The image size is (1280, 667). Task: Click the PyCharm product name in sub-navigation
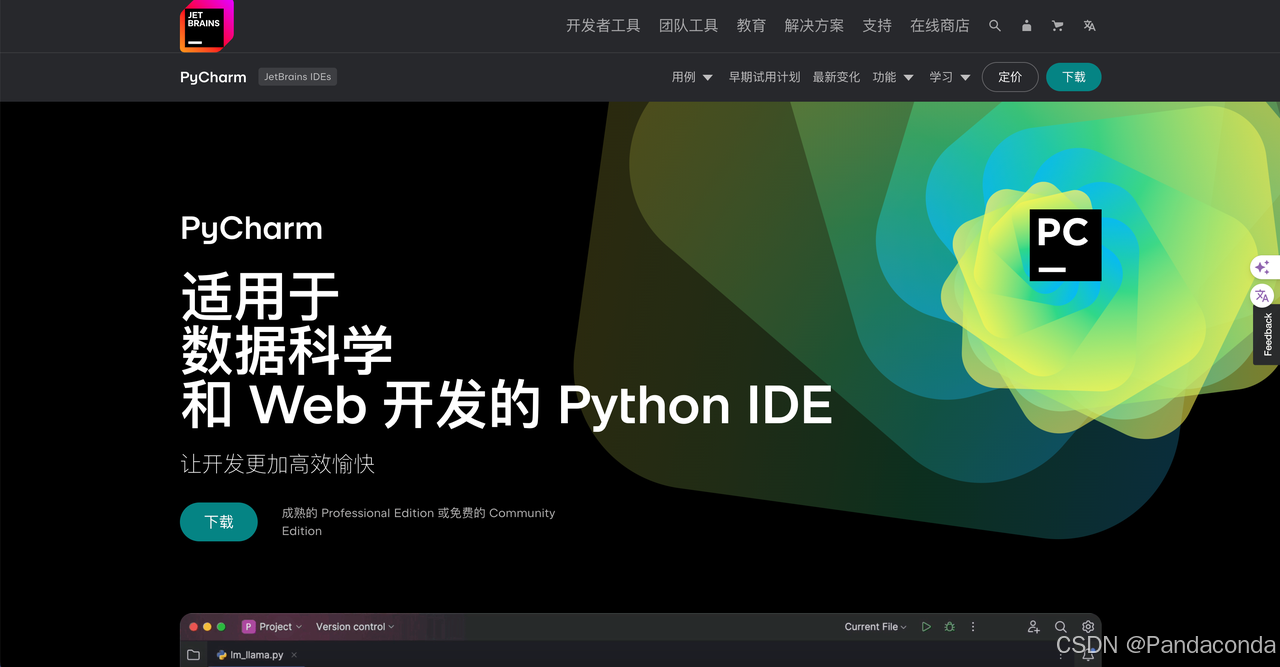pos(213,77)
